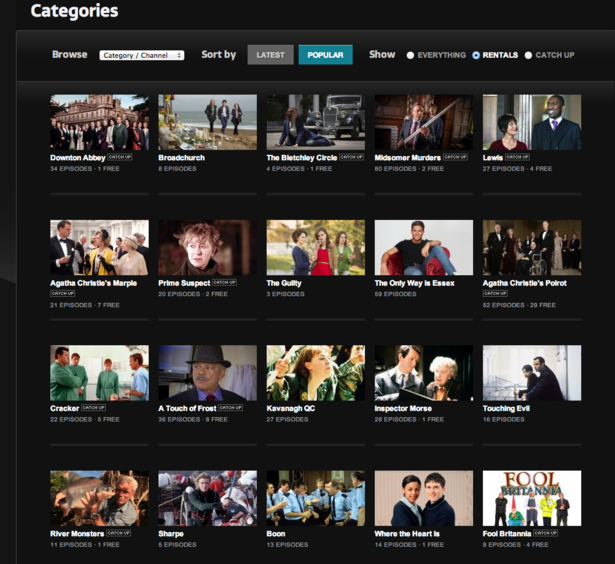Click the River Monsters title link
The height and width of the screenshot is (564, 615).
click(x=77, y=534)
